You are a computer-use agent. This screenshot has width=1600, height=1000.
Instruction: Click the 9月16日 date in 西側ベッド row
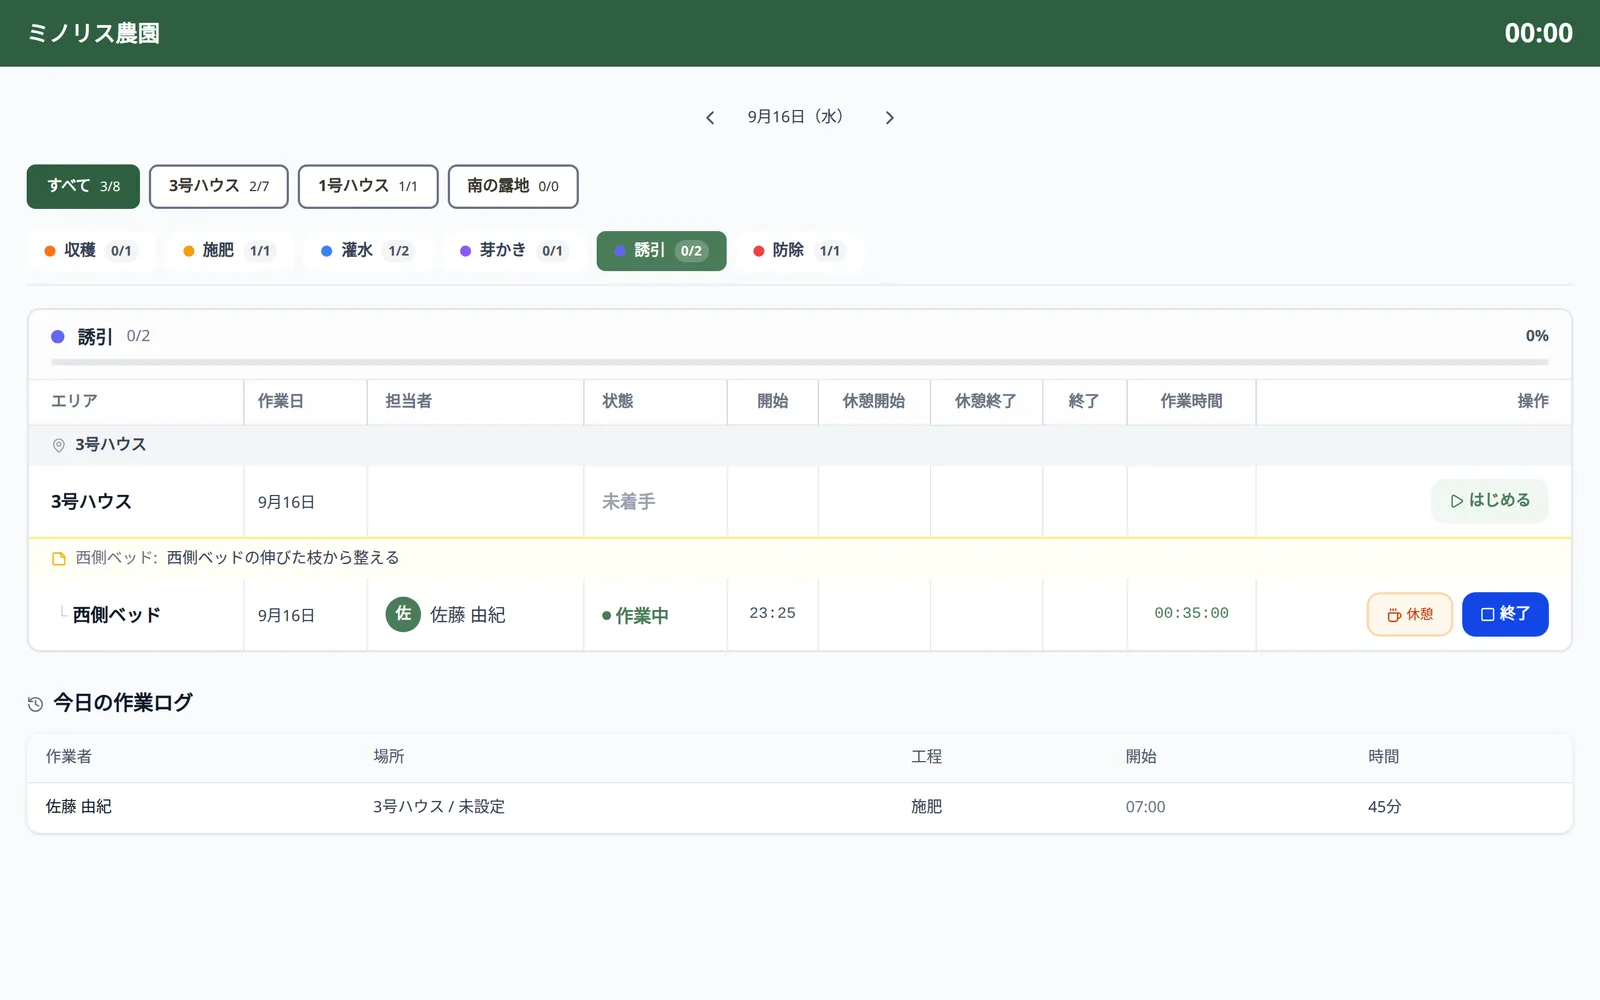tap(286, 616)
